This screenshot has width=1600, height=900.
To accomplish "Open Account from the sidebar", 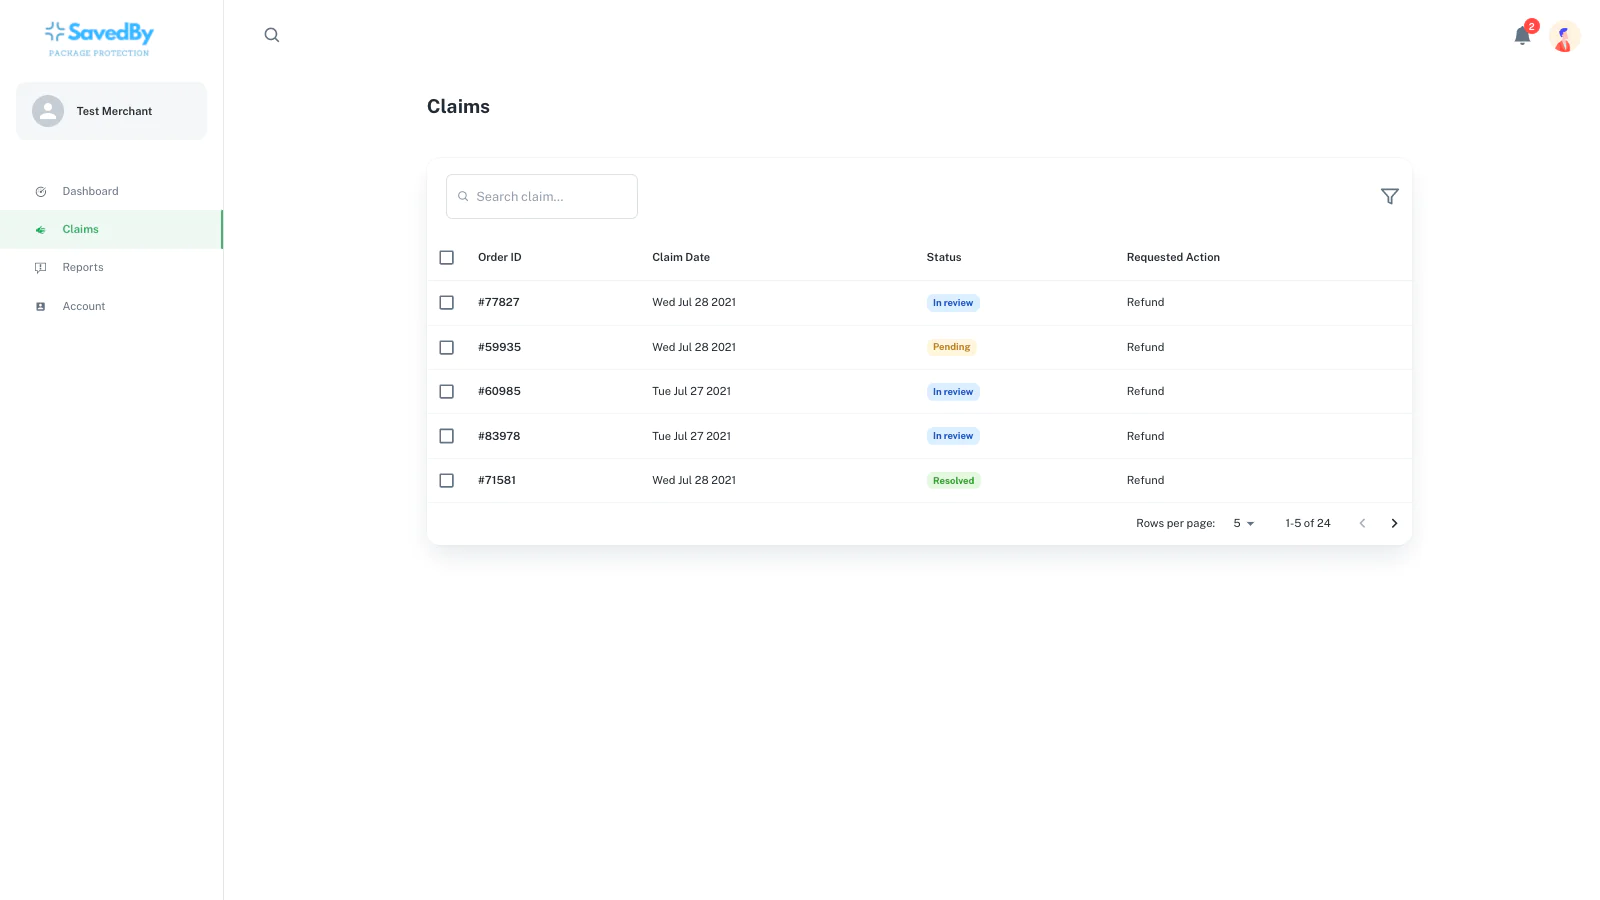I will tap(111, 307).
